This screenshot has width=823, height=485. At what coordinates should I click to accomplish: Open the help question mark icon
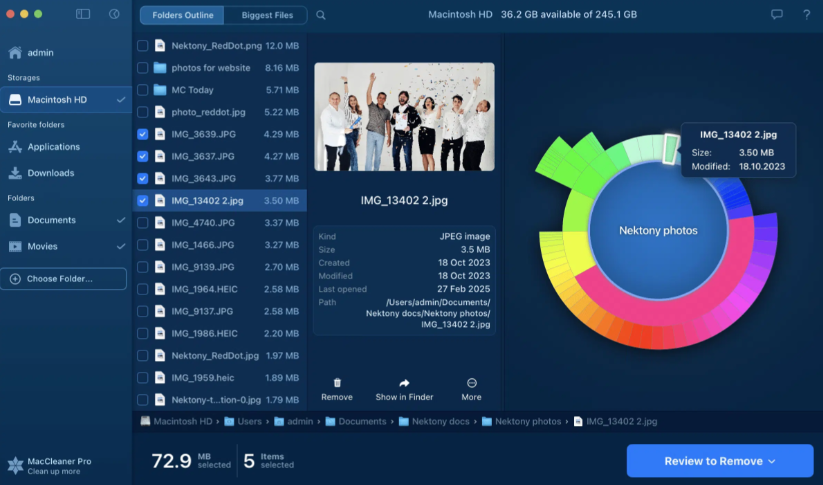(x=806, y=15)
